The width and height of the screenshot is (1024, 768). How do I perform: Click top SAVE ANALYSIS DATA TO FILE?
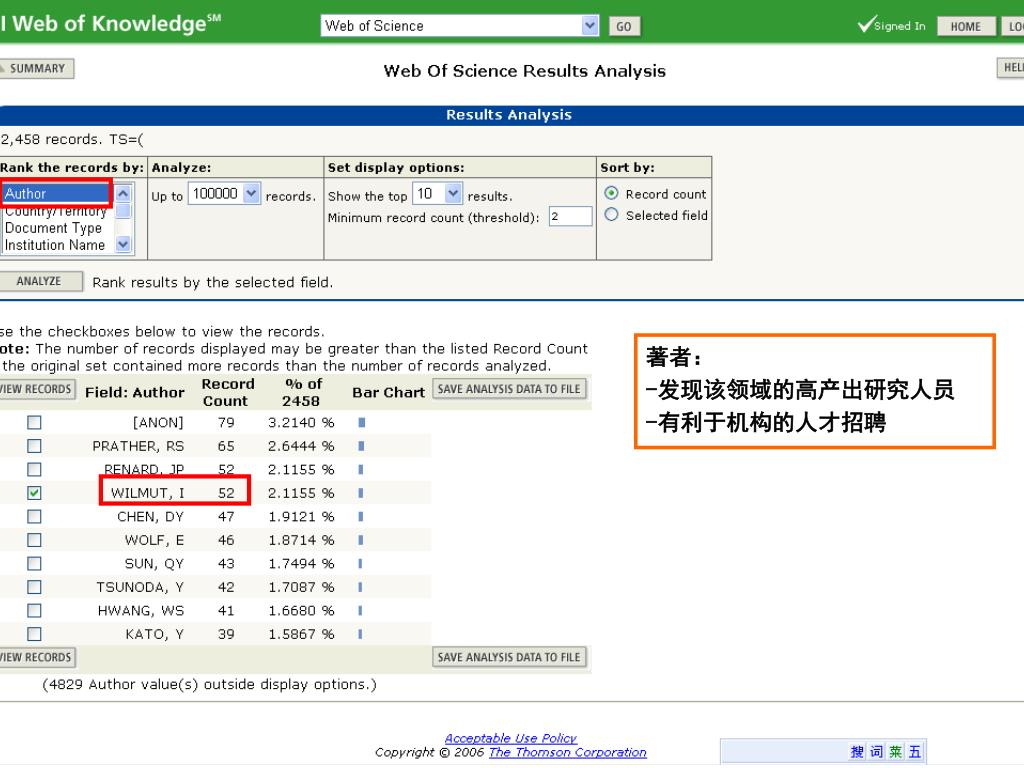(x=509, y=389)
